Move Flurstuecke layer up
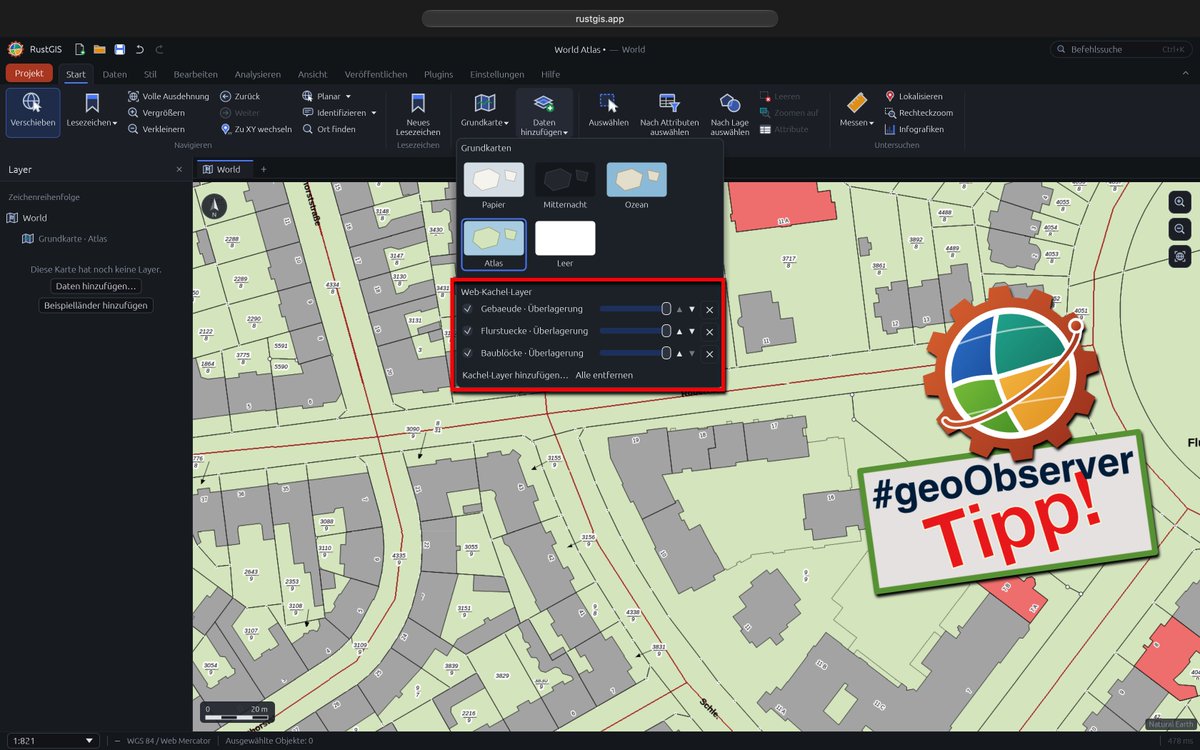The width and height of the screenshot is (1200, 750). pos(679,331)
